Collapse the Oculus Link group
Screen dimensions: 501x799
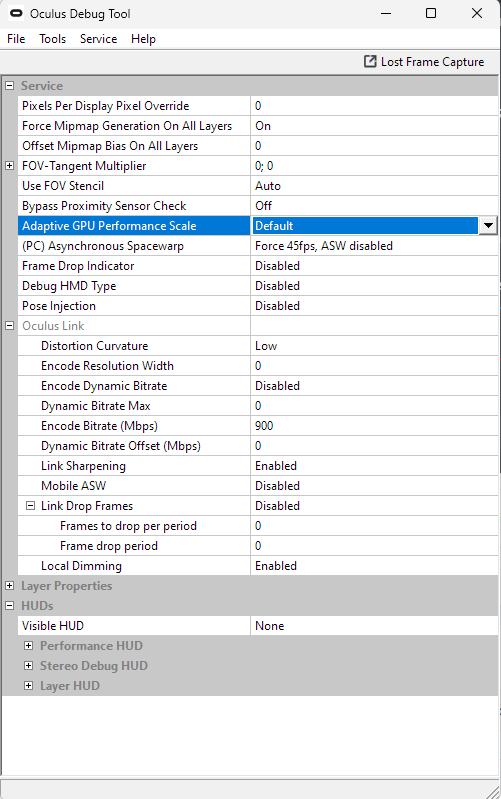pos(9,326)
